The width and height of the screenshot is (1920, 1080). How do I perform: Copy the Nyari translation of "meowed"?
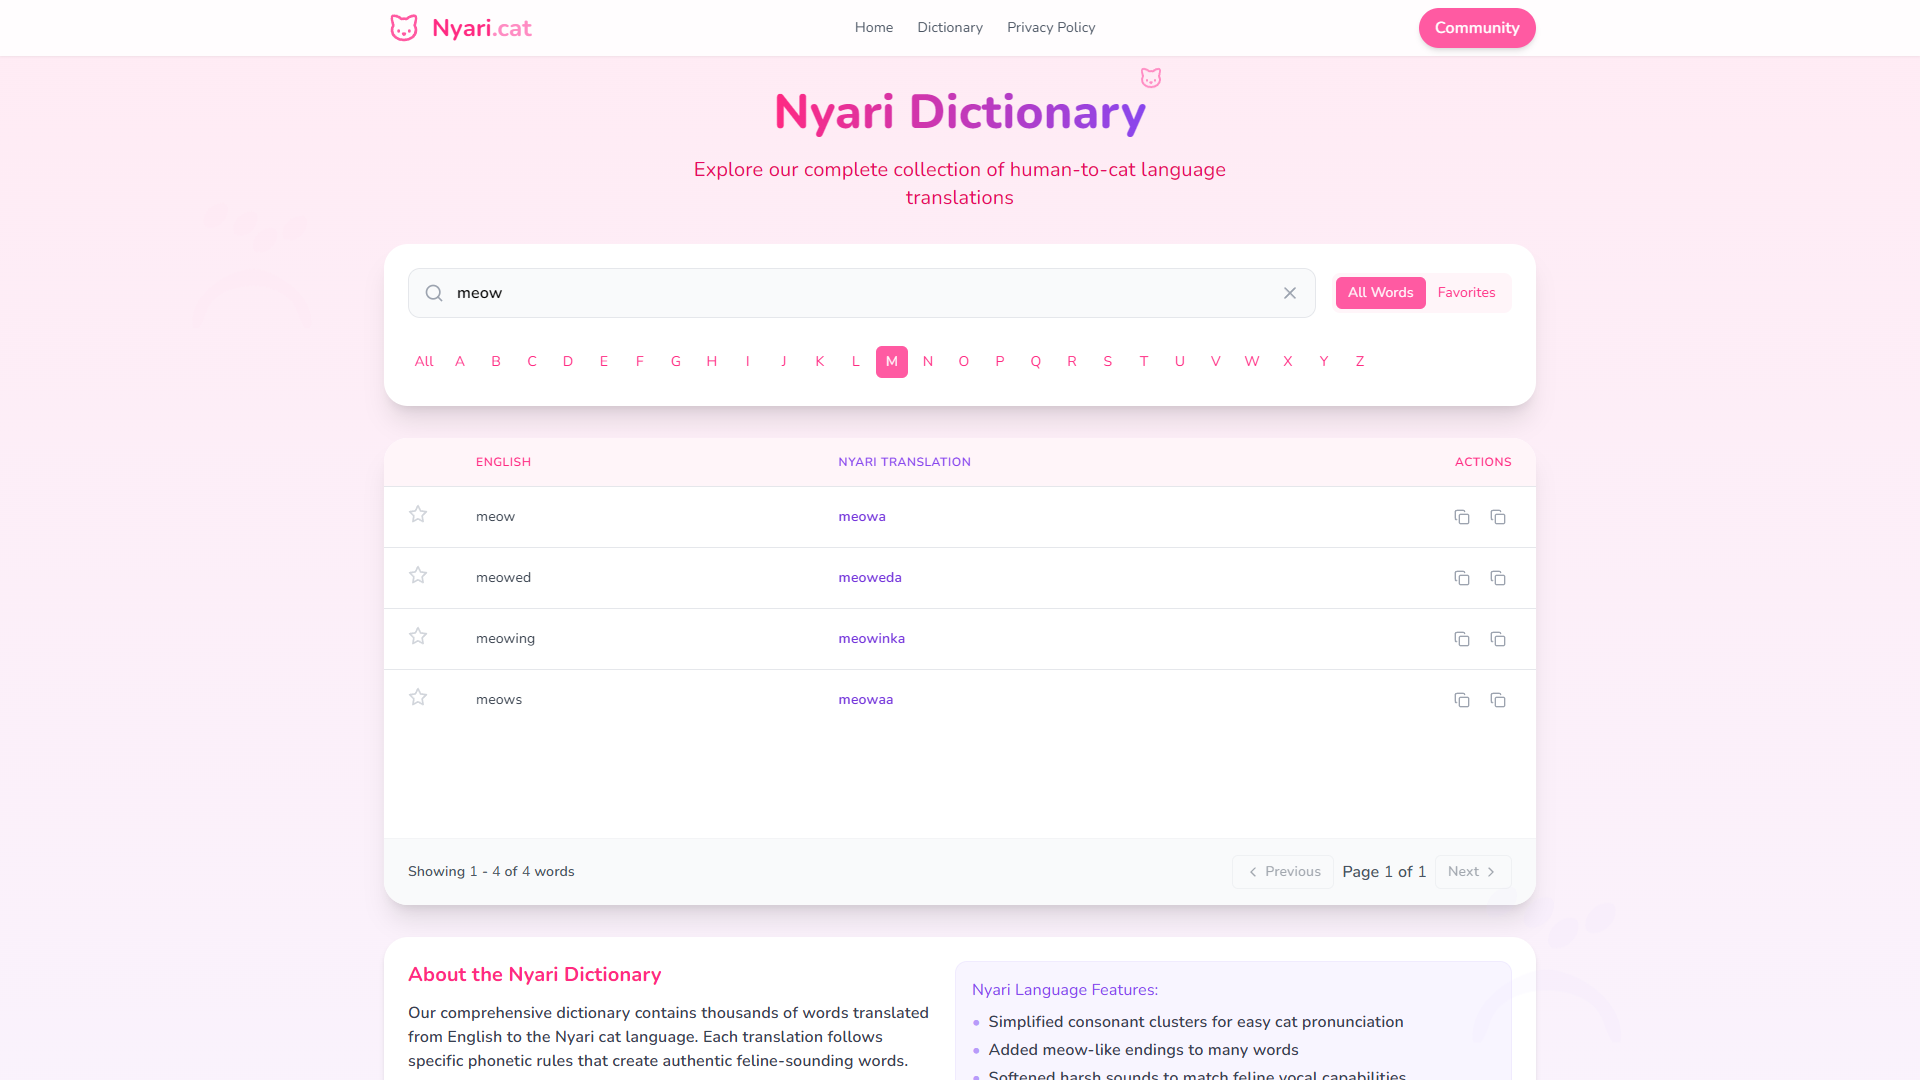[1498, 578]
